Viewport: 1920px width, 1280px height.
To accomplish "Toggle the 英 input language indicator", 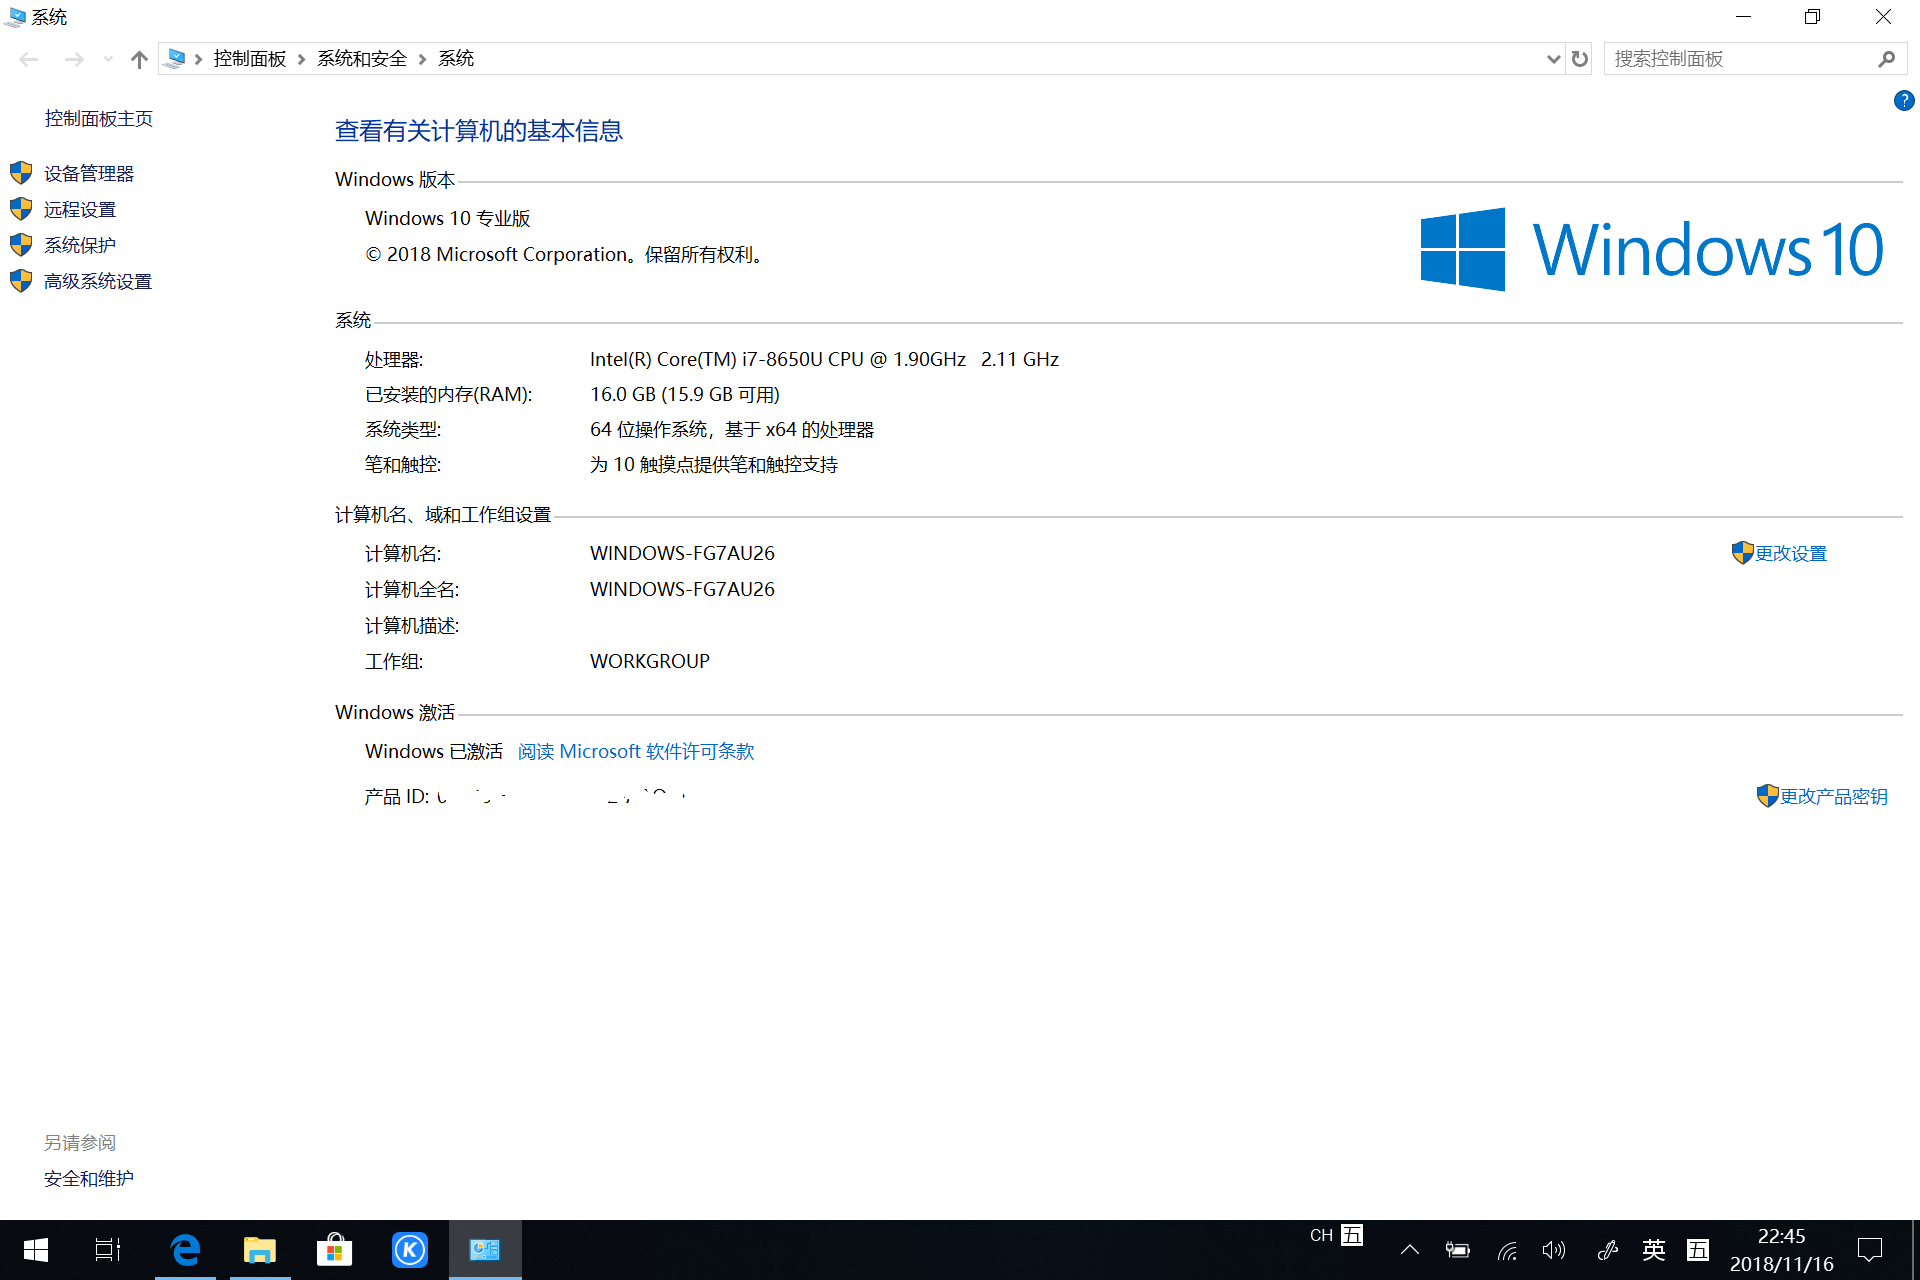I will tap(1653, 1250).
